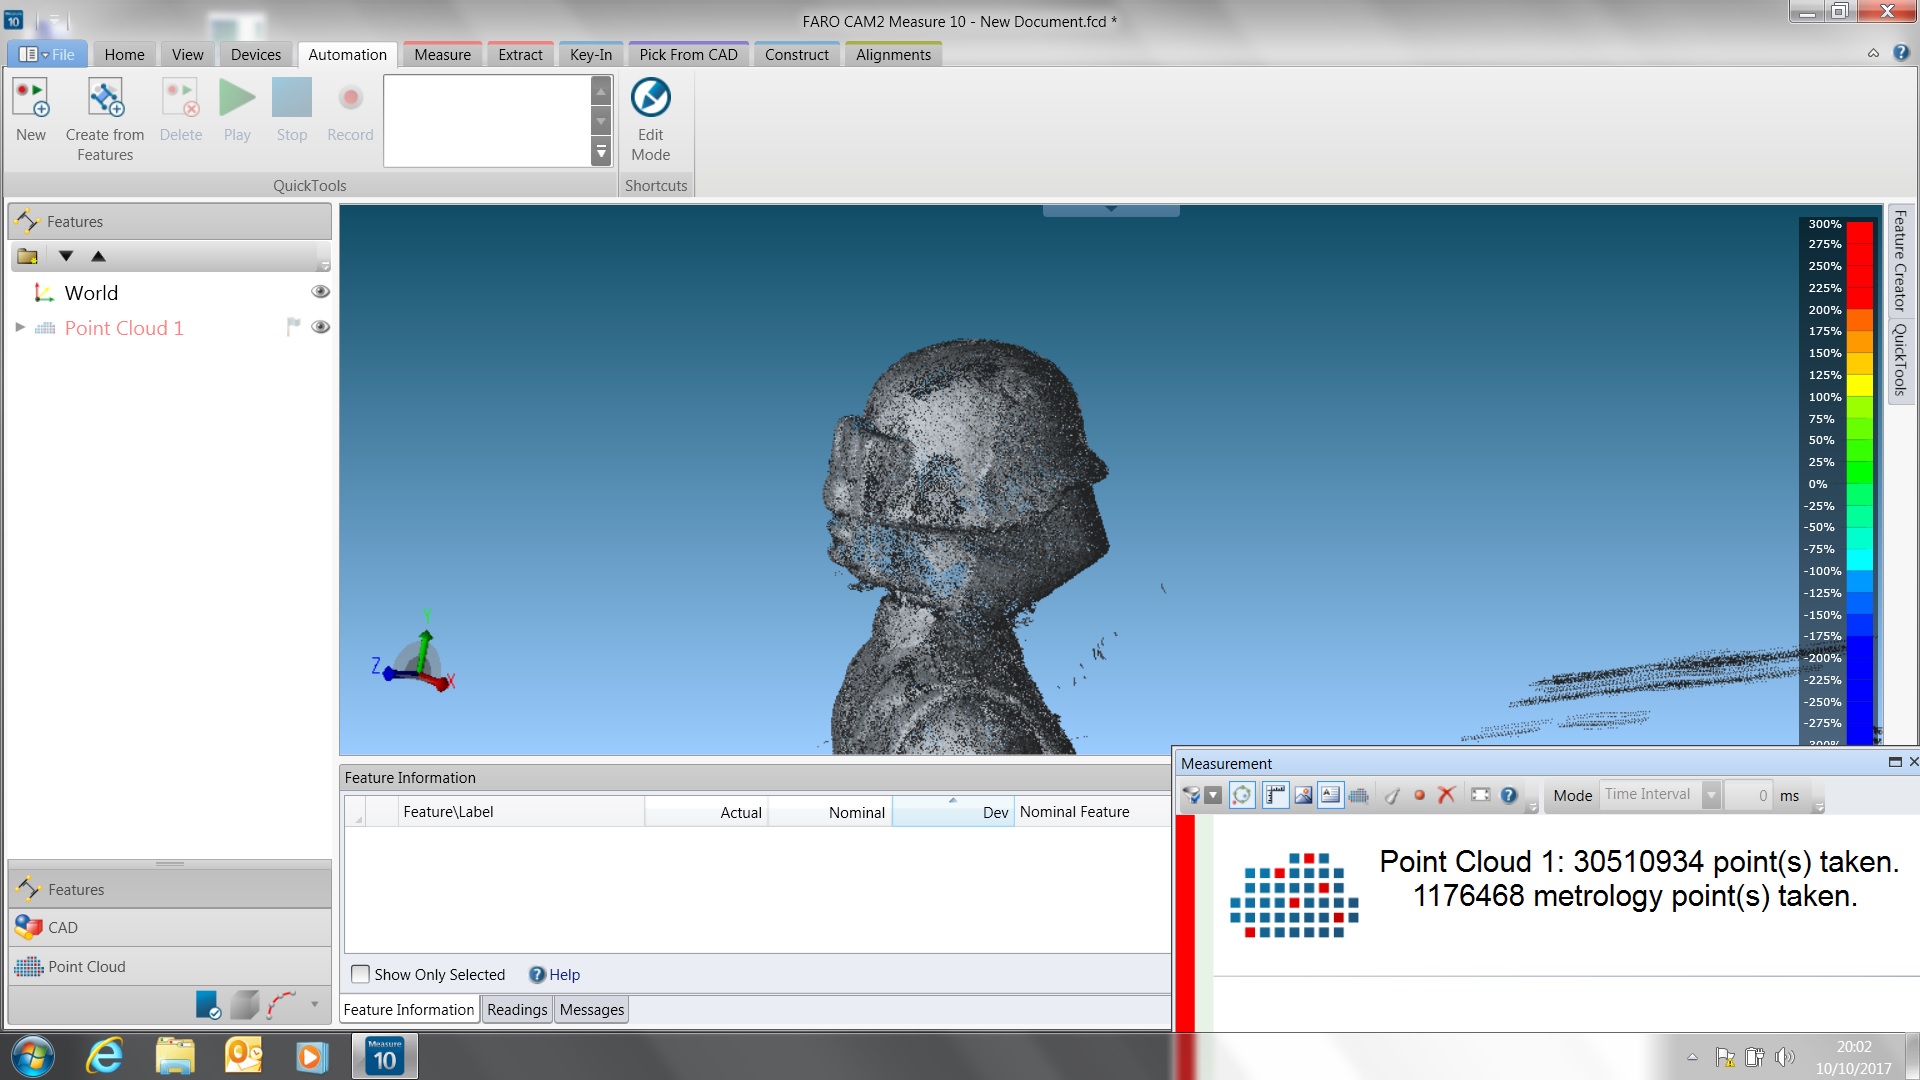Click the red curve pane icon
This screenshot has height=1080, width=1920.
point(281,1005)
